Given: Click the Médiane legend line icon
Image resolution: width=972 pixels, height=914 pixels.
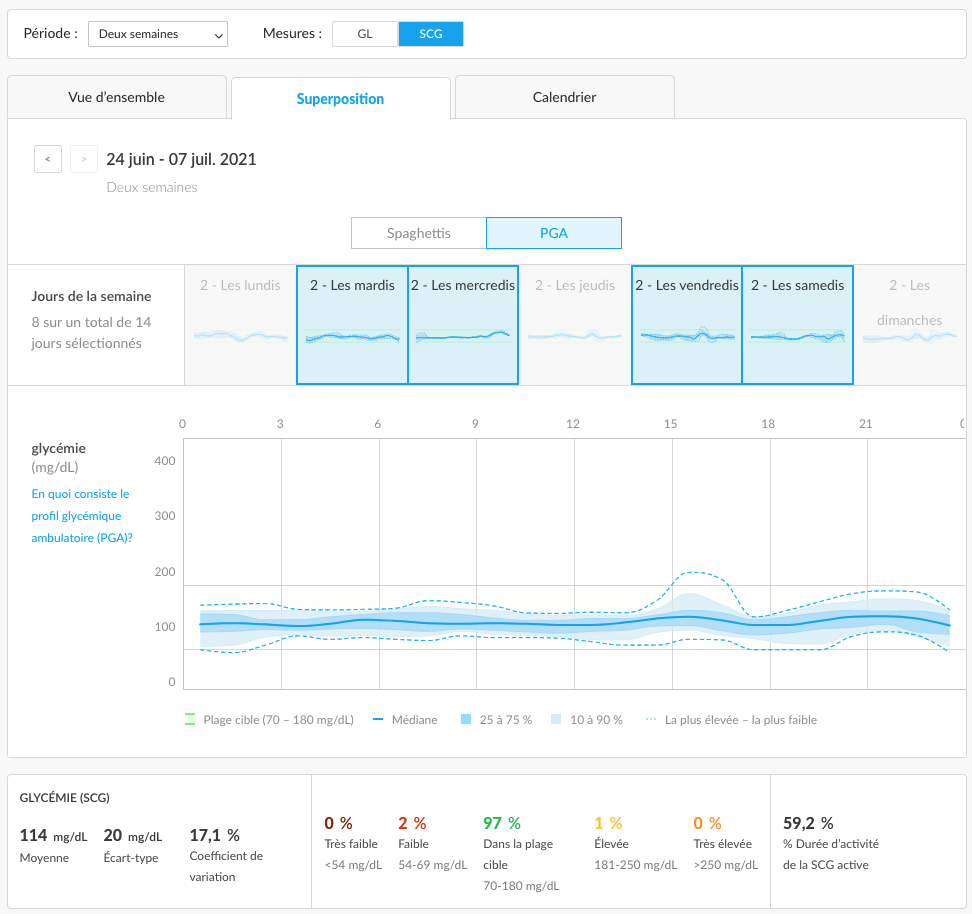Looking at the screenshot, I should pyautogui.click(x=378, y=719).
